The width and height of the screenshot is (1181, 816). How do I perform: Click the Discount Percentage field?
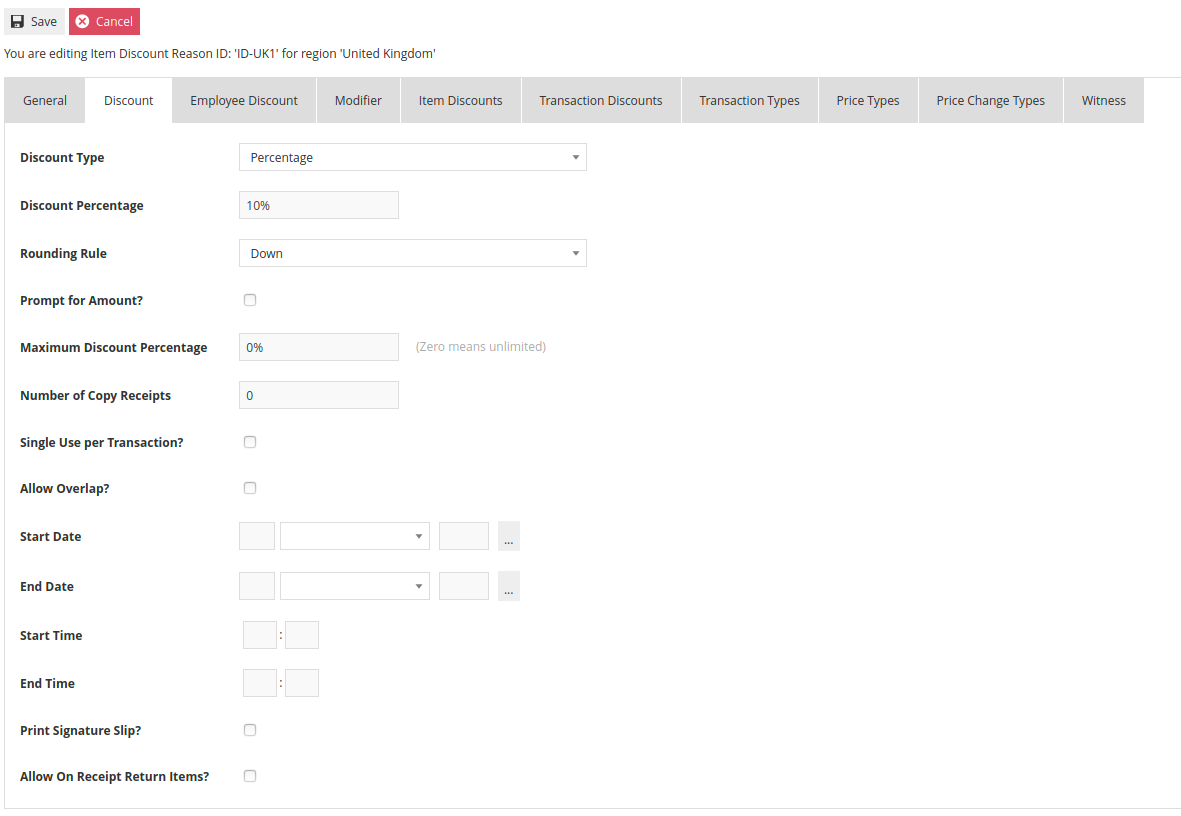[319, 205]
